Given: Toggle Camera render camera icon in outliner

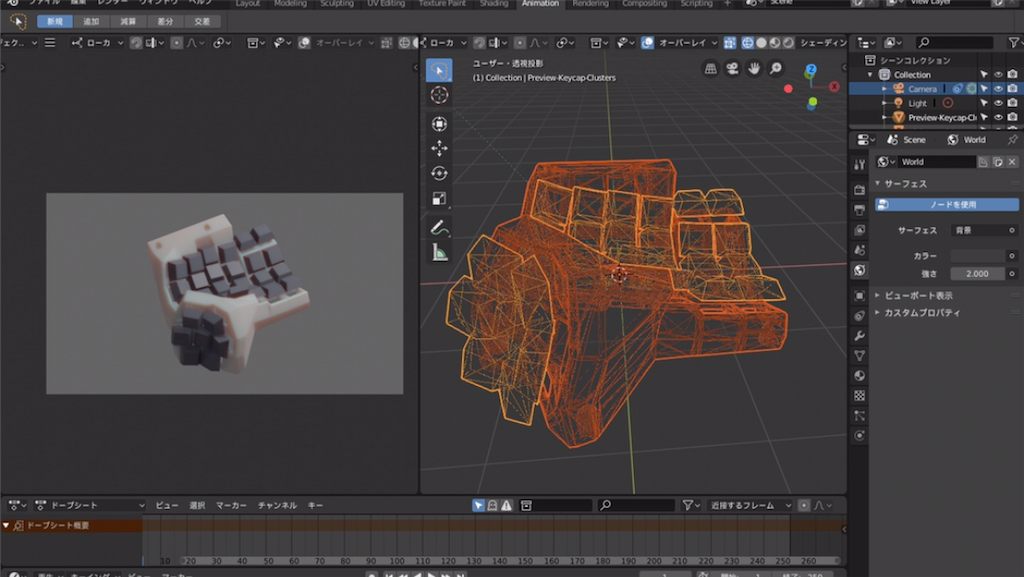Looking at the screenshot, I should tap(1012, 89).
